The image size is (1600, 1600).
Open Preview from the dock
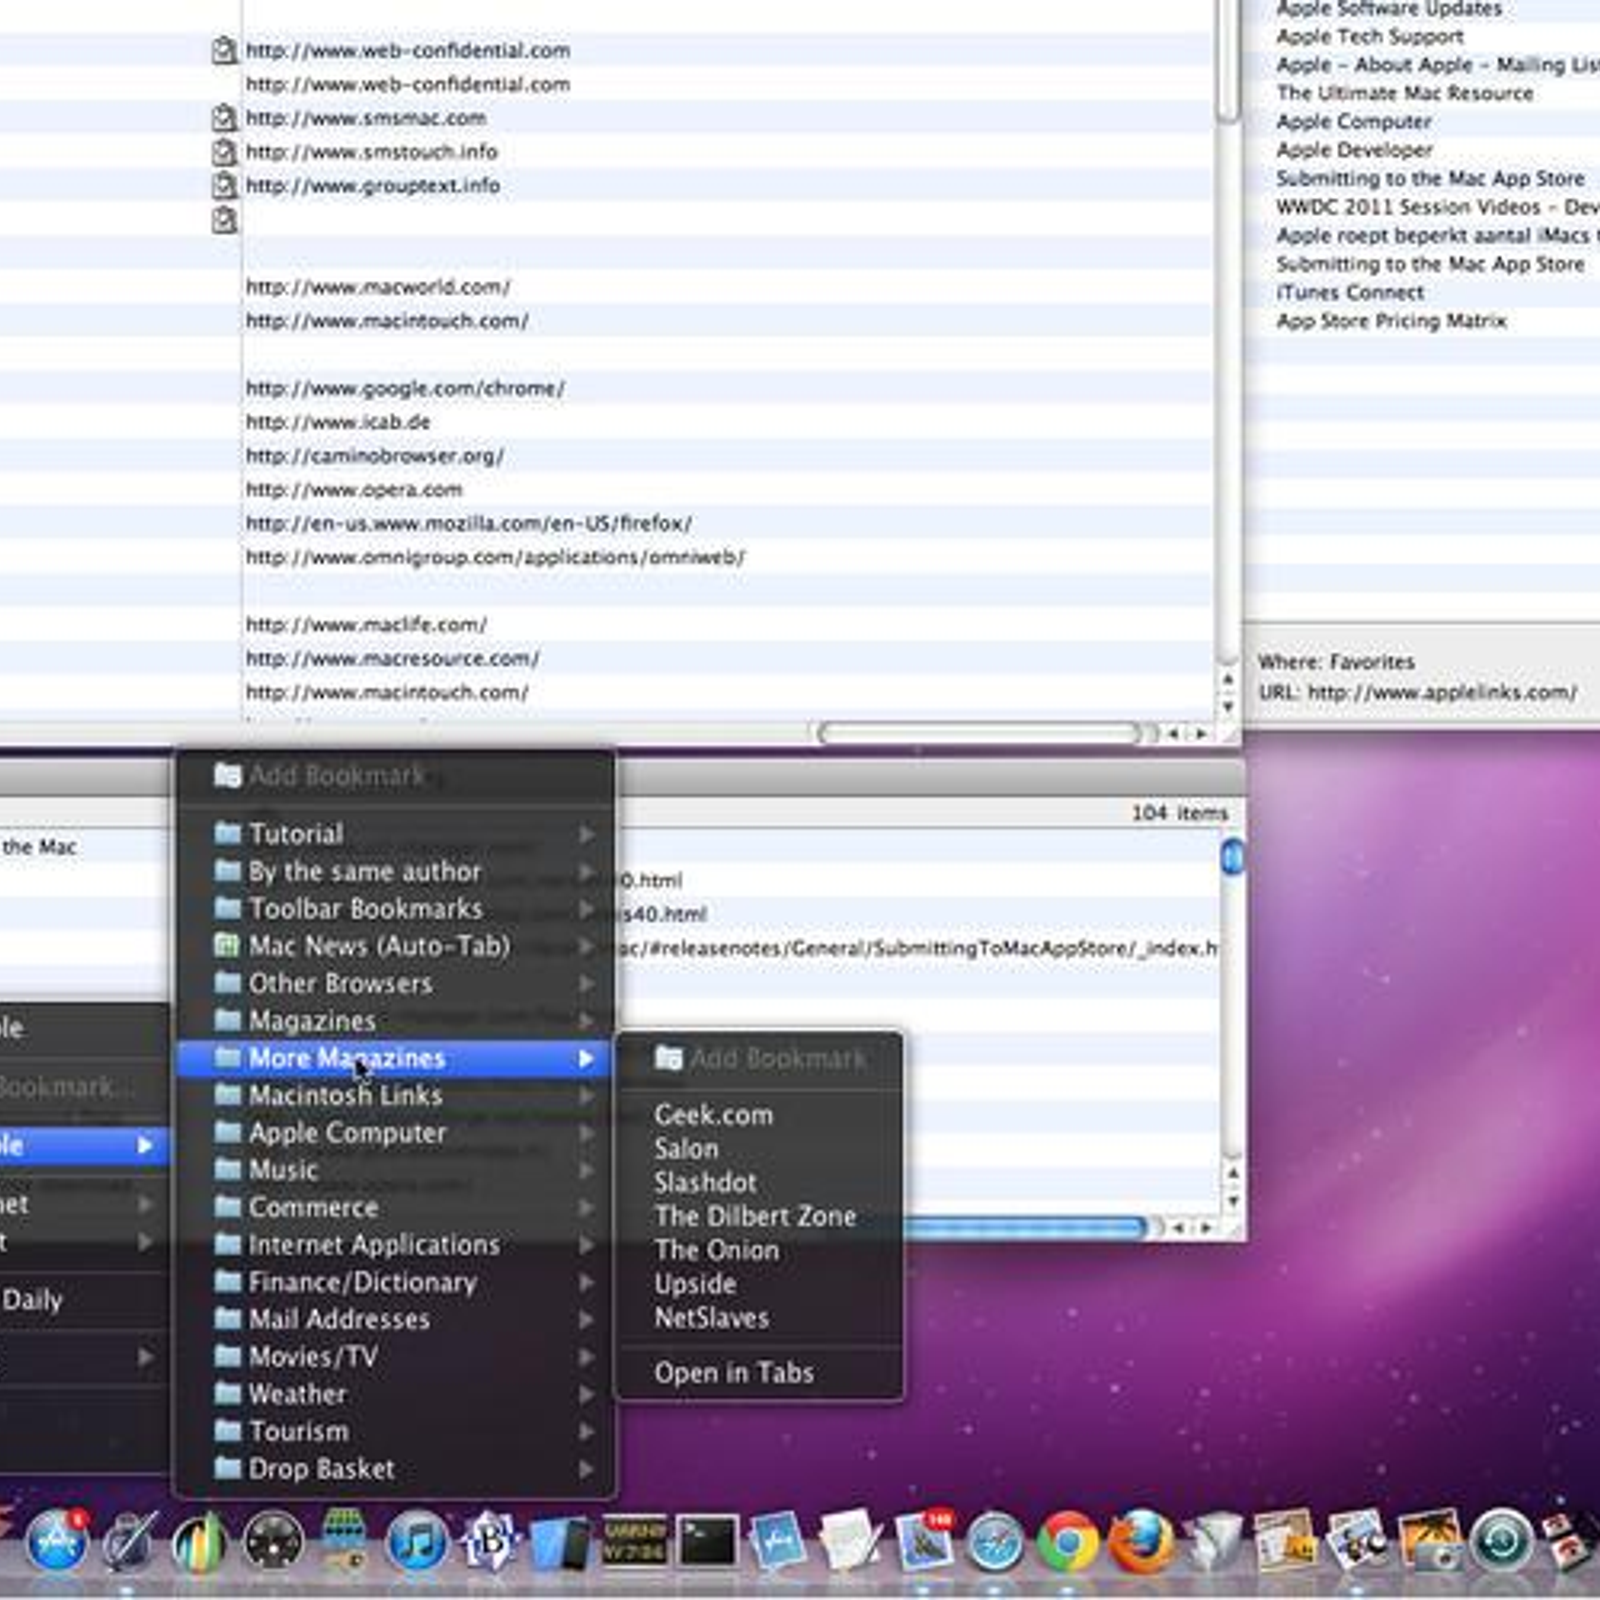[x=1357, y=1541]
